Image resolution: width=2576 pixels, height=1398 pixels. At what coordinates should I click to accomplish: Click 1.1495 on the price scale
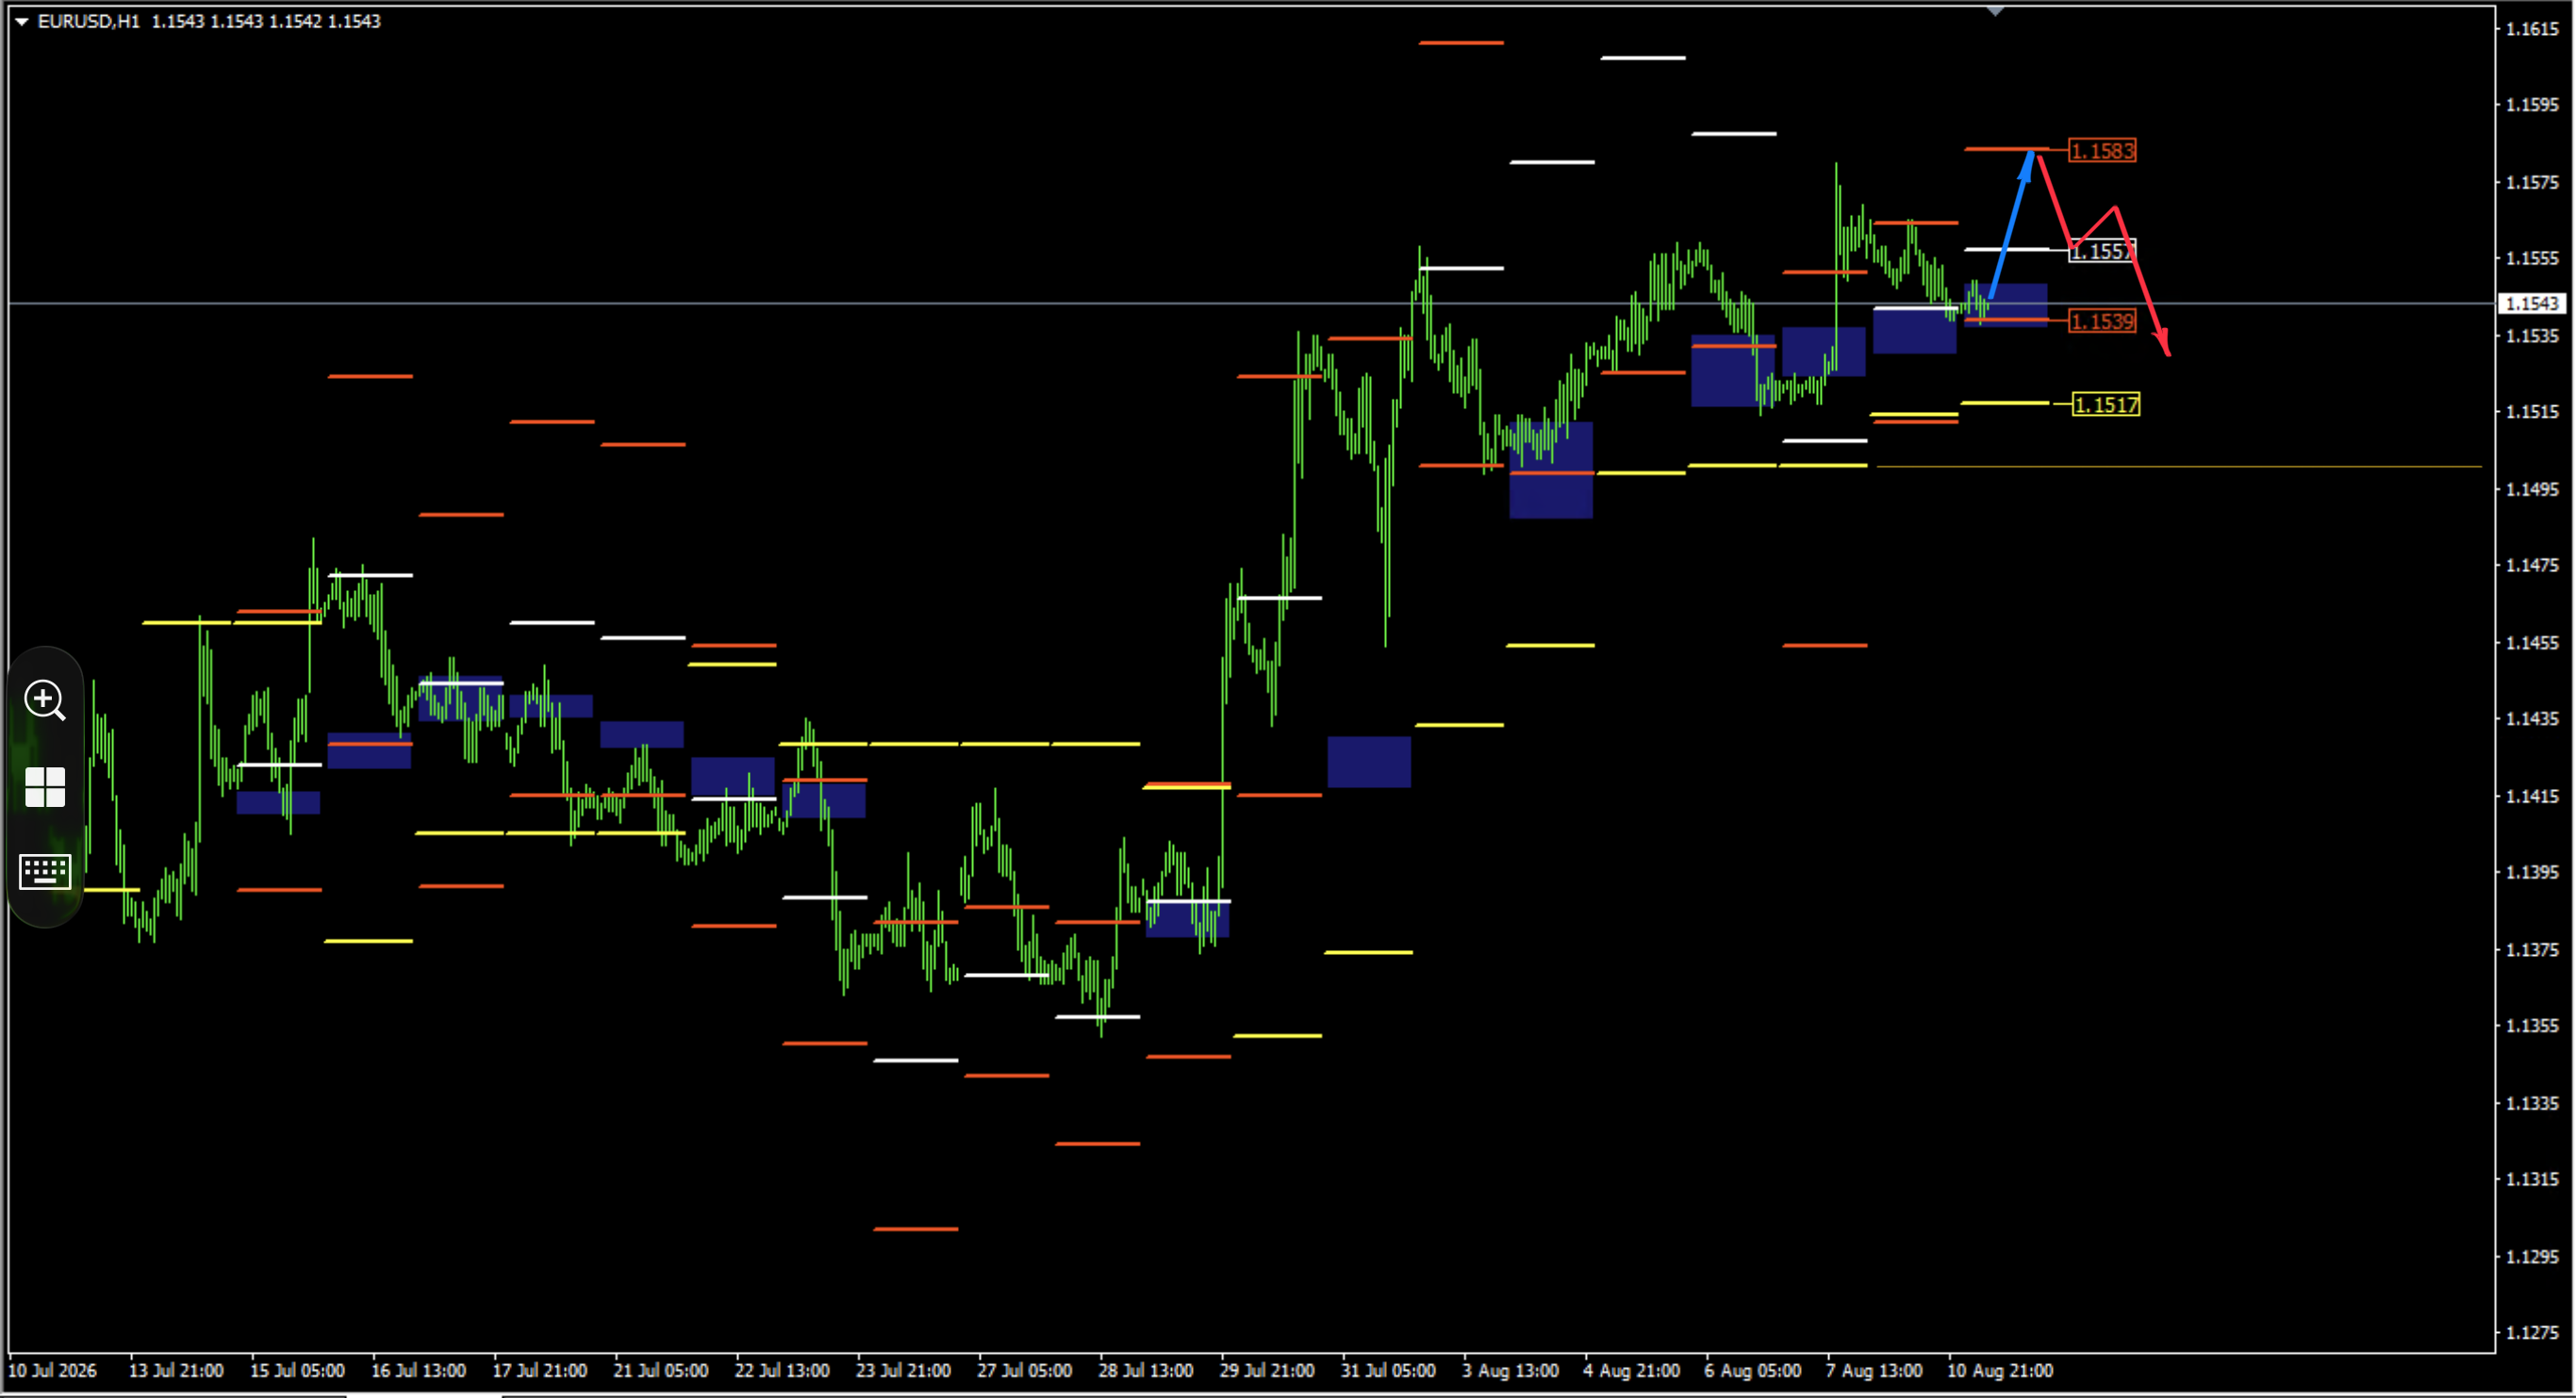point(2531,489)
